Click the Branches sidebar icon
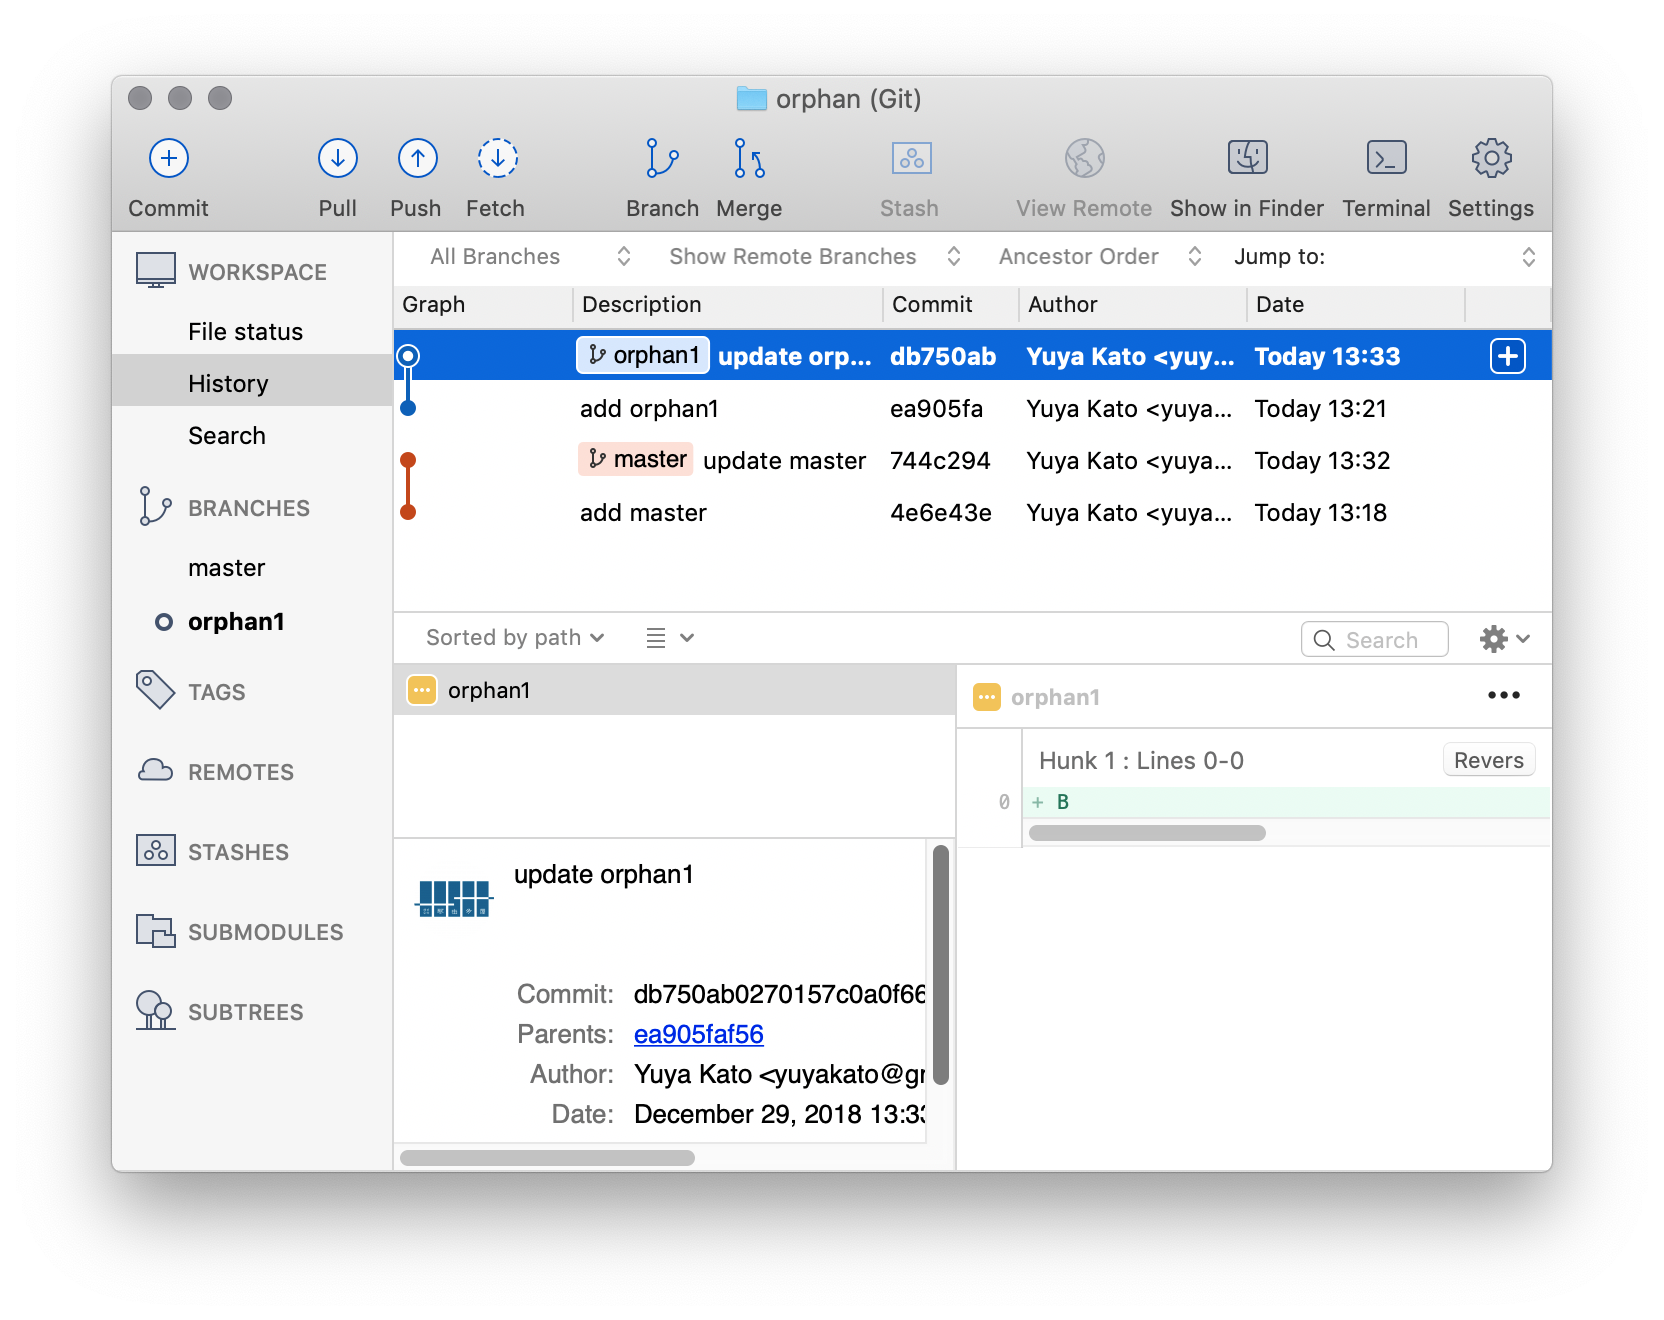The height and width of the screenshot is (1320, 1664). 155,506
